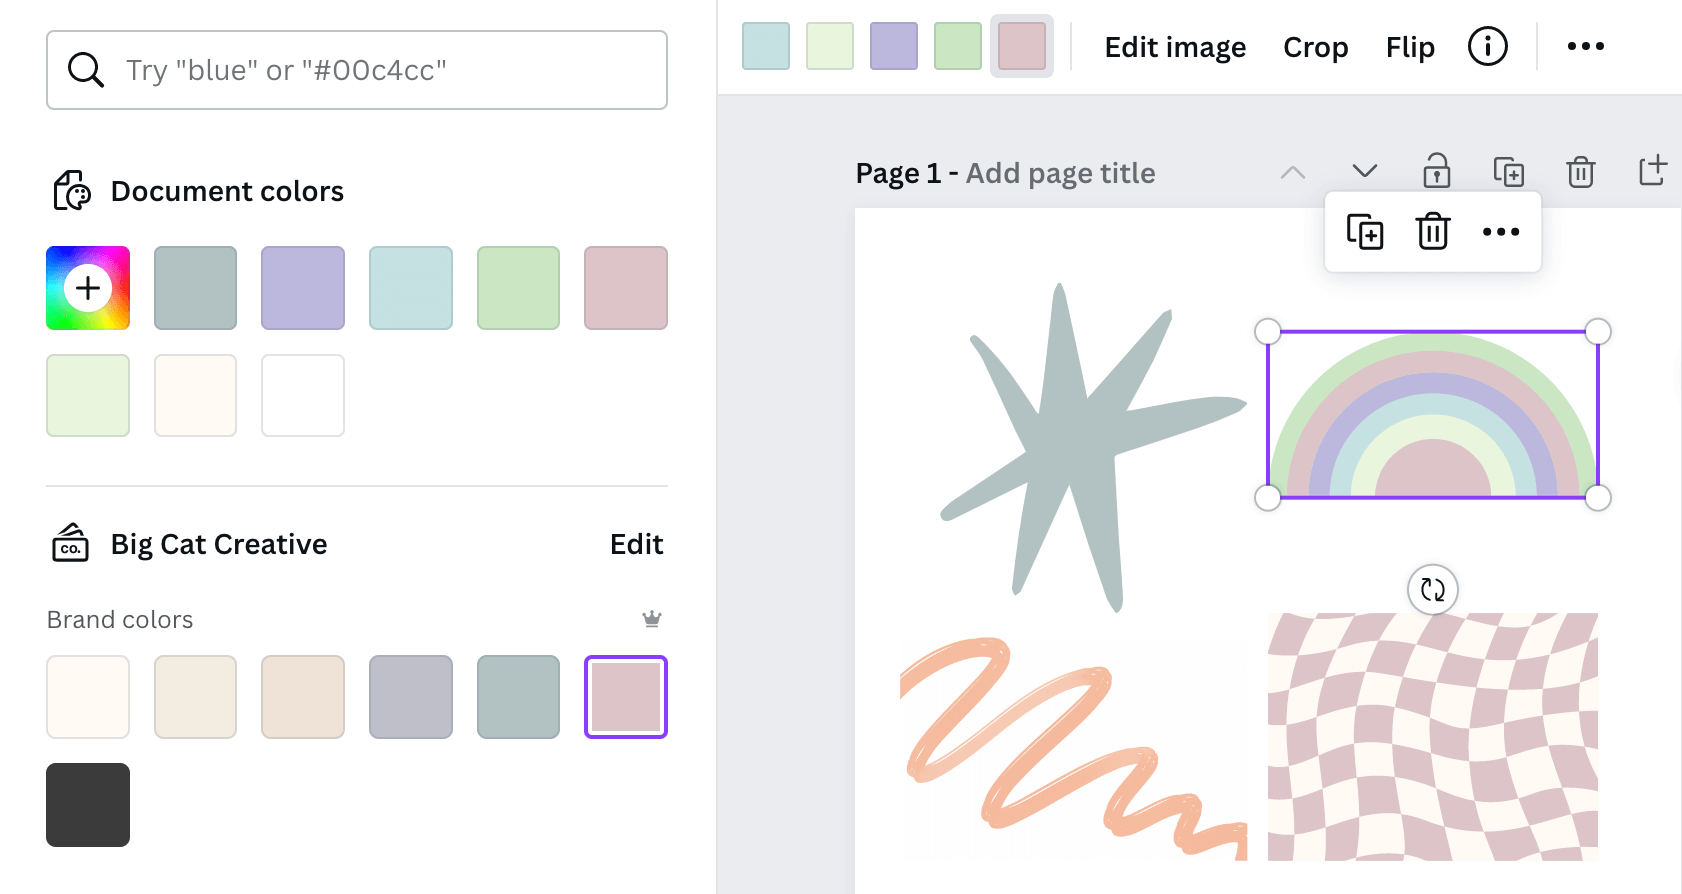Select the Crop option
1682x894 pixels.
1315,47
